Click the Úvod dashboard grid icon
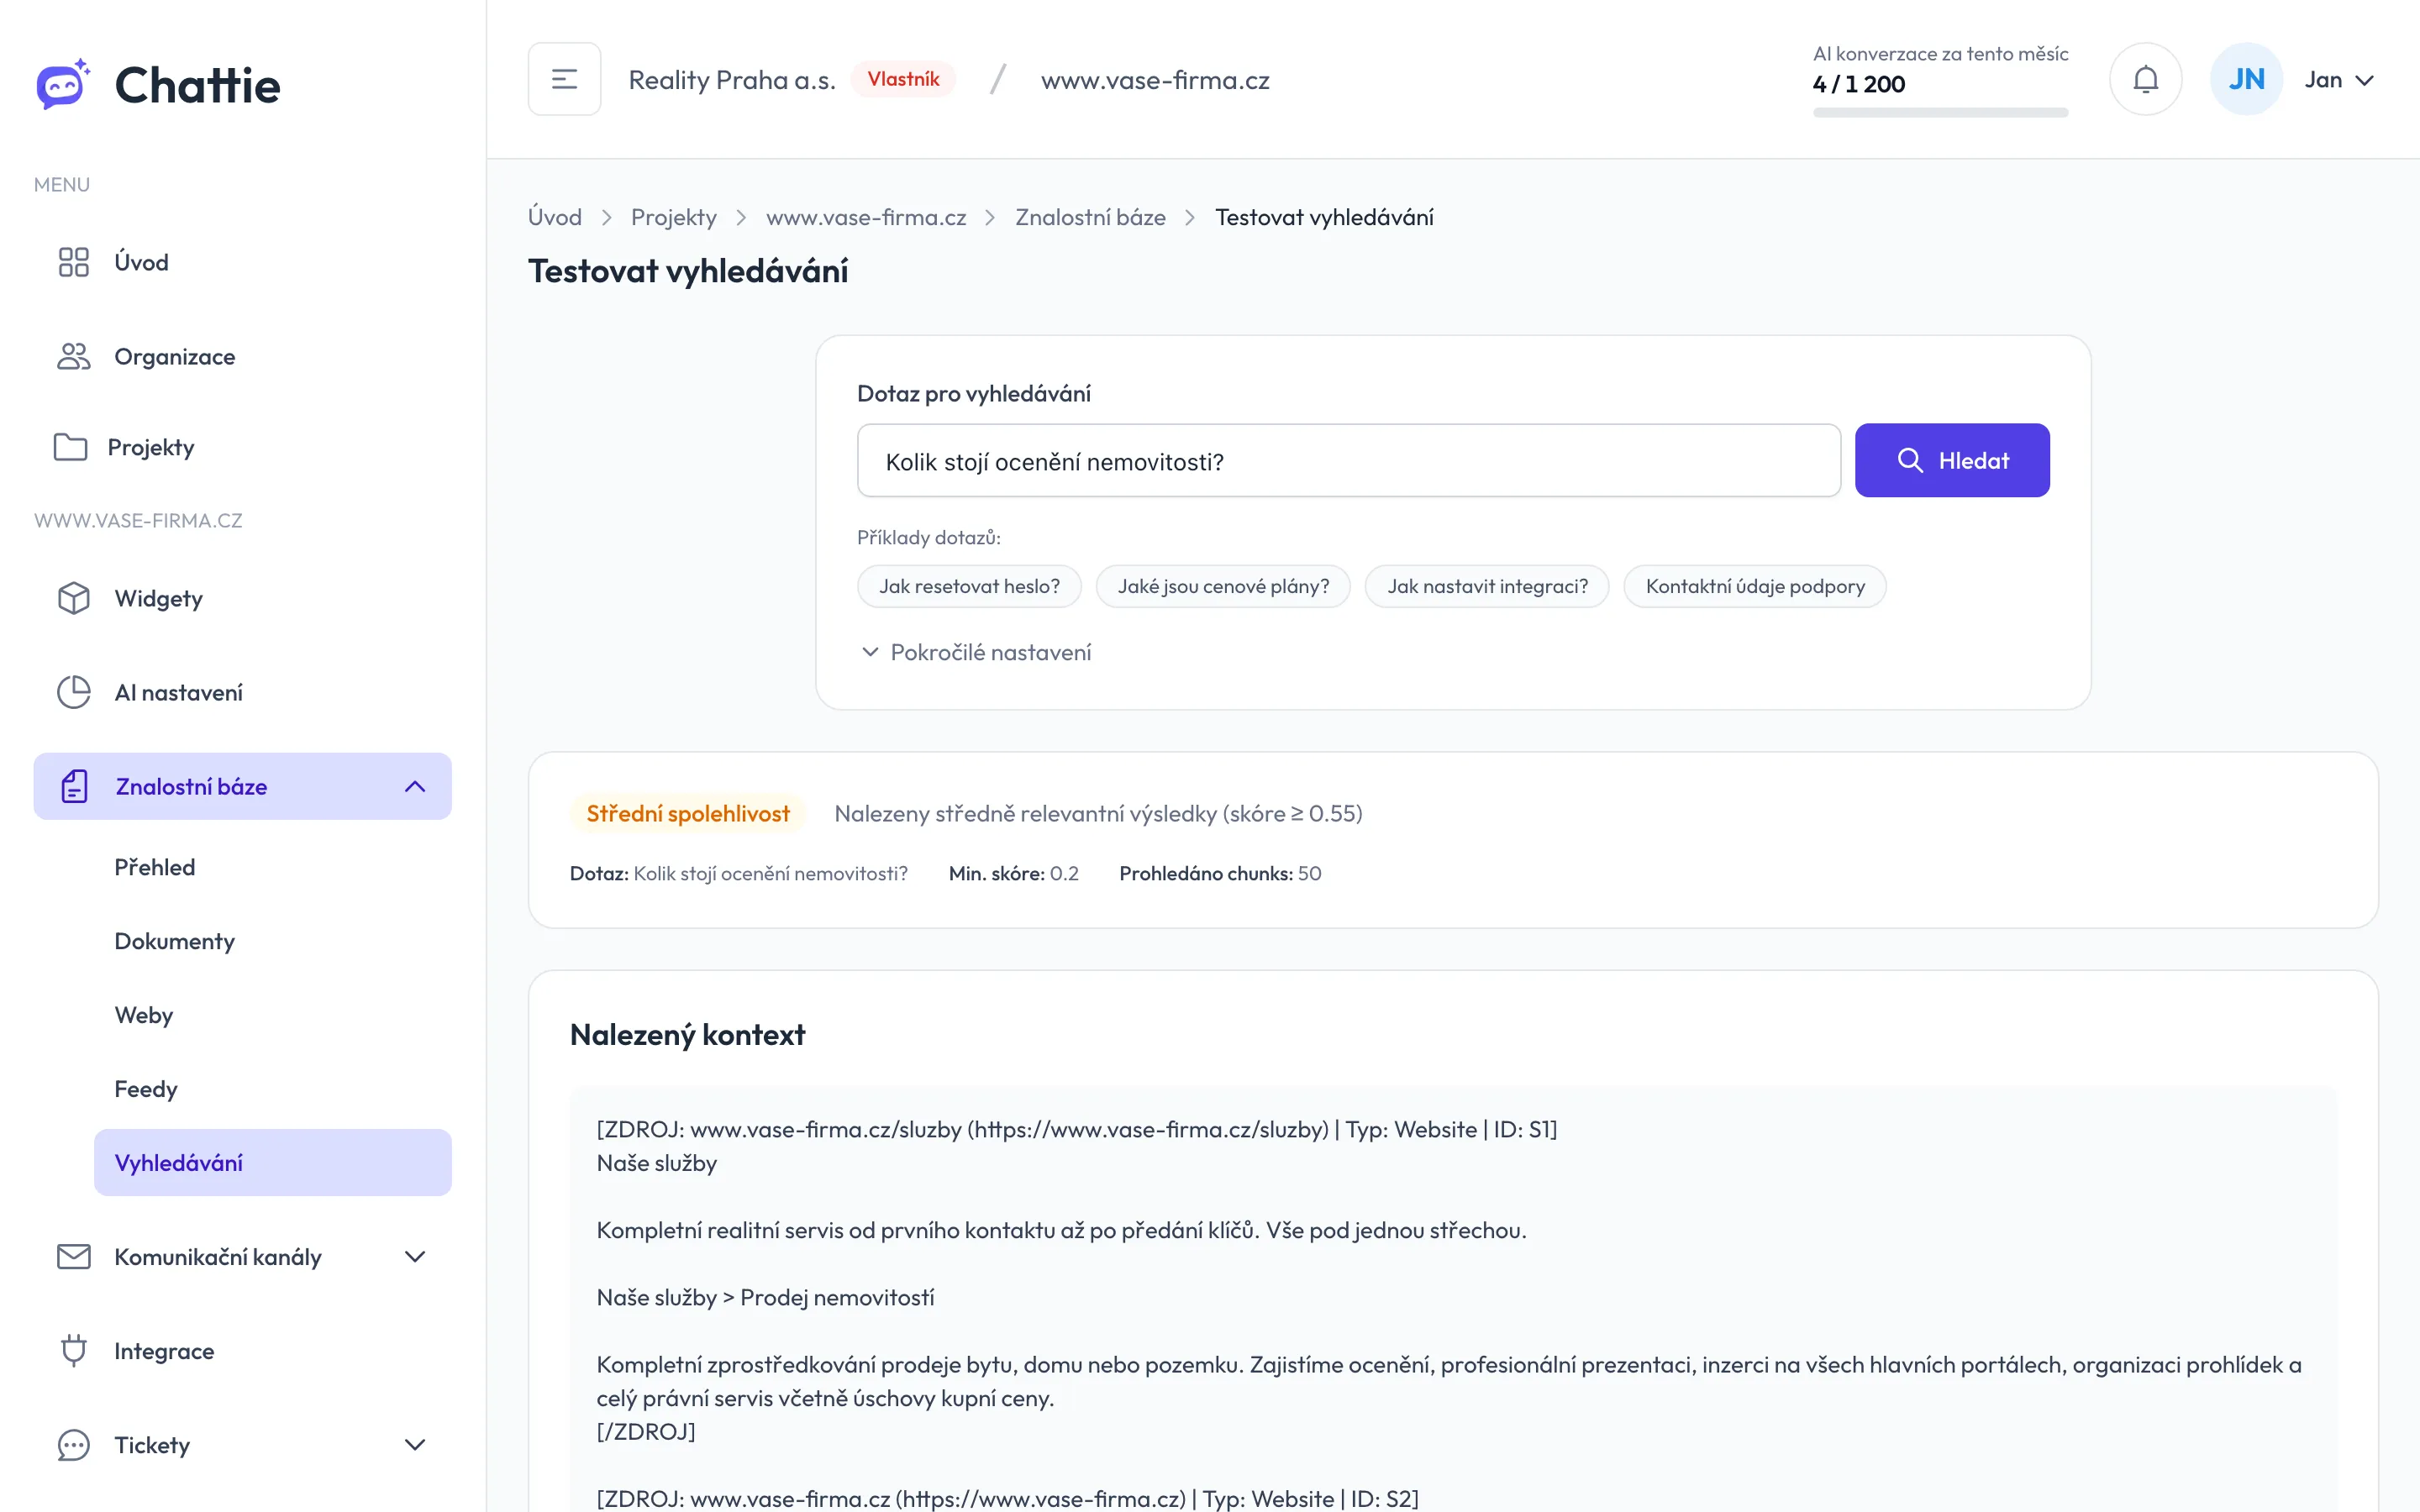 point(74,262)
